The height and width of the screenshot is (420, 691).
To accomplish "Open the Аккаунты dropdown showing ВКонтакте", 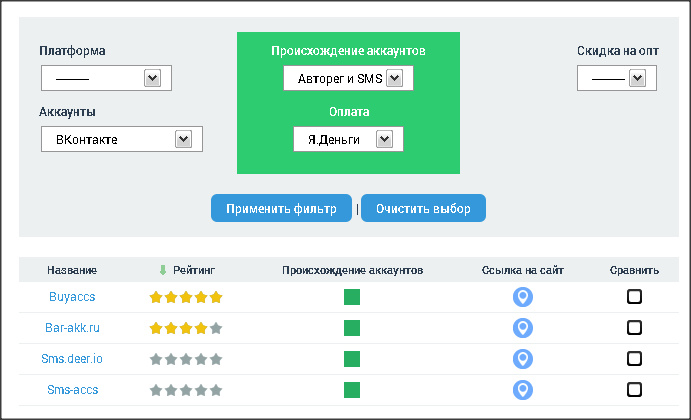I will point(122,139).
